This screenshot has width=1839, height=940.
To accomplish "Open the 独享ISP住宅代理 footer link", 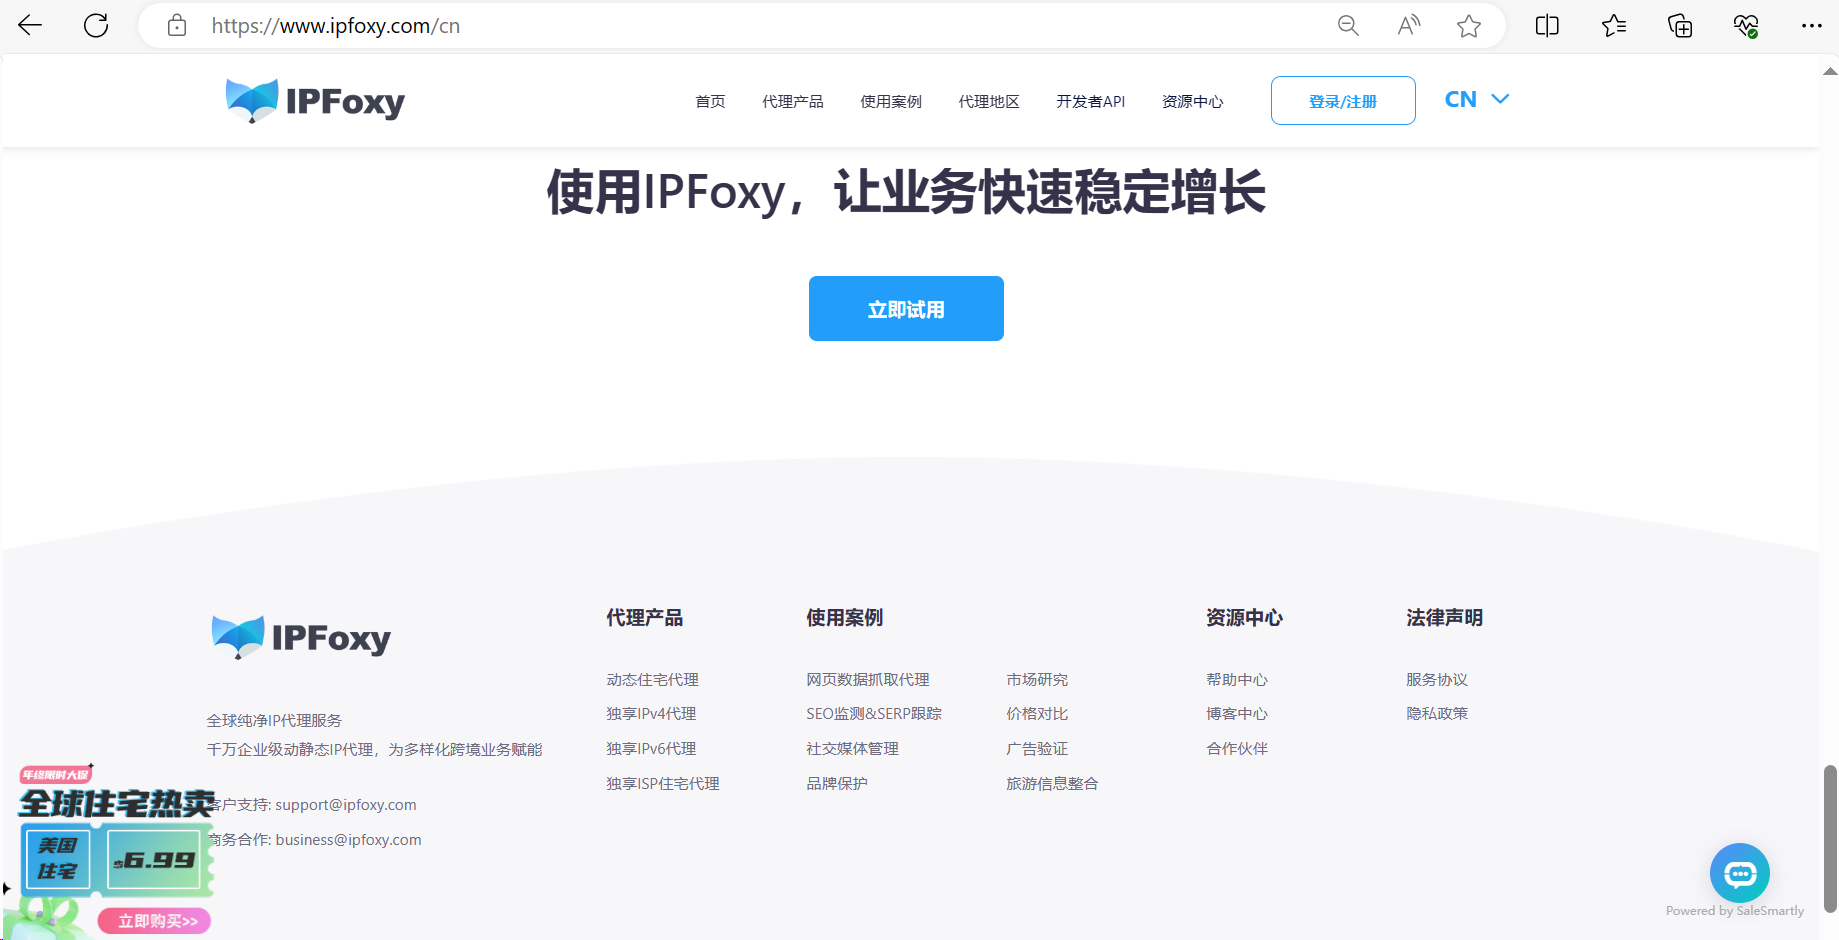I will (x=663, y=783).
